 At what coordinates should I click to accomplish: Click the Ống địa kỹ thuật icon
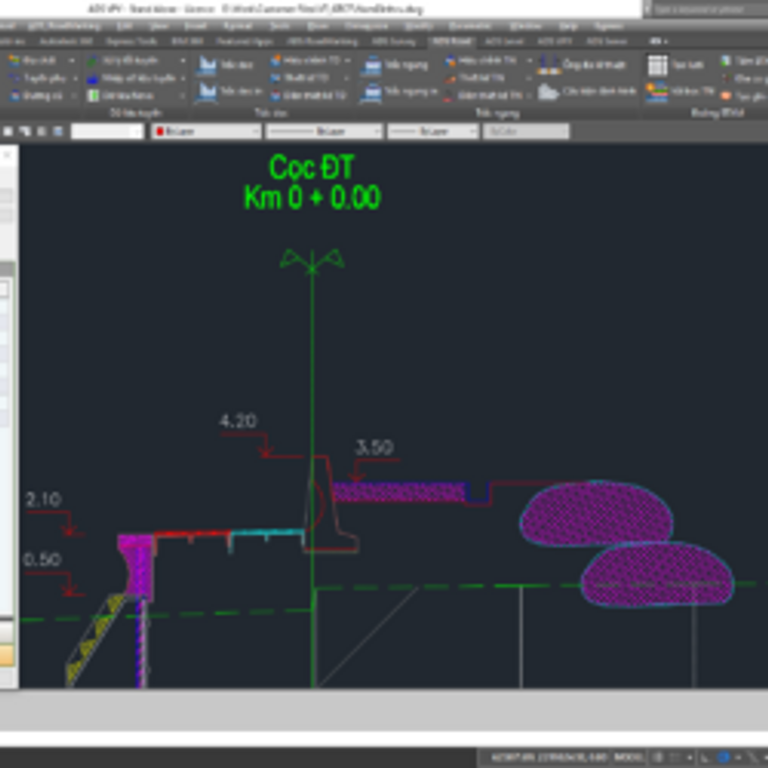point(549,65)
